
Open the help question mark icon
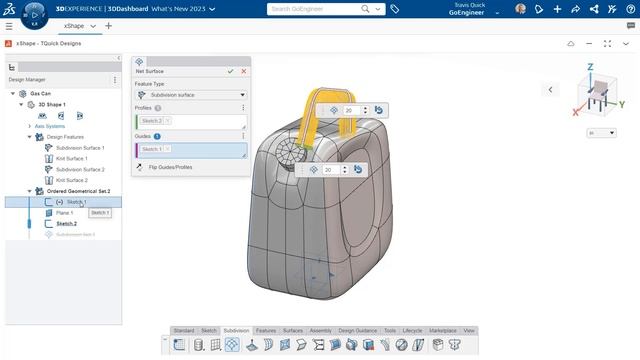(631, 9)
